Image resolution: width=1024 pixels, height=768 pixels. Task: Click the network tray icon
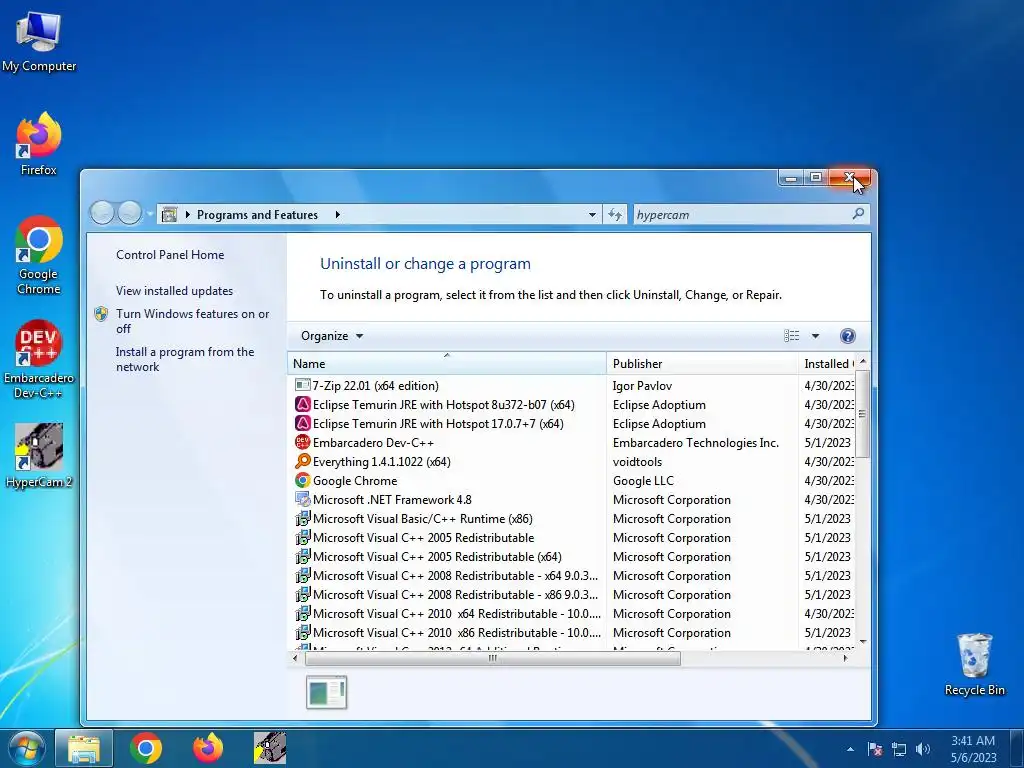tap(899, 749)
